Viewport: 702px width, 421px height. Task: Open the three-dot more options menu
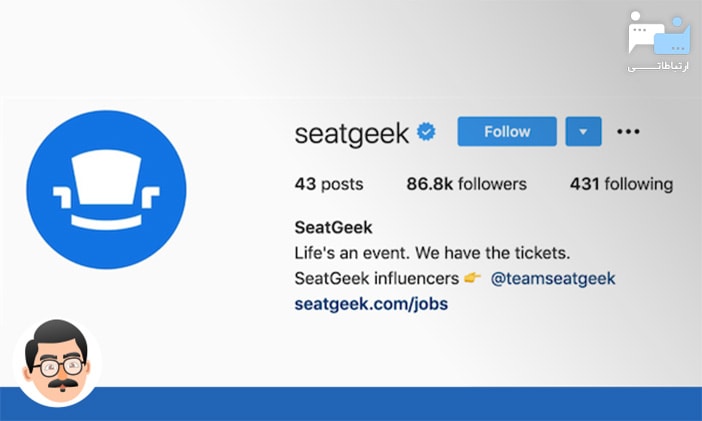click(628, 131)
